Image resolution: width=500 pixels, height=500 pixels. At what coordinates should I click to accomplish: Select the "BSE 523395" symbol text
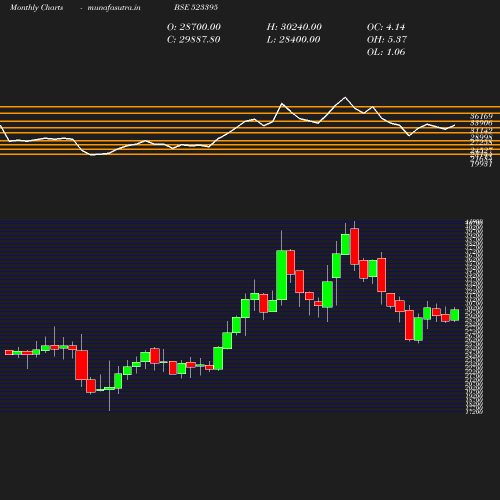pyautogui.click(x=196, y=7)
